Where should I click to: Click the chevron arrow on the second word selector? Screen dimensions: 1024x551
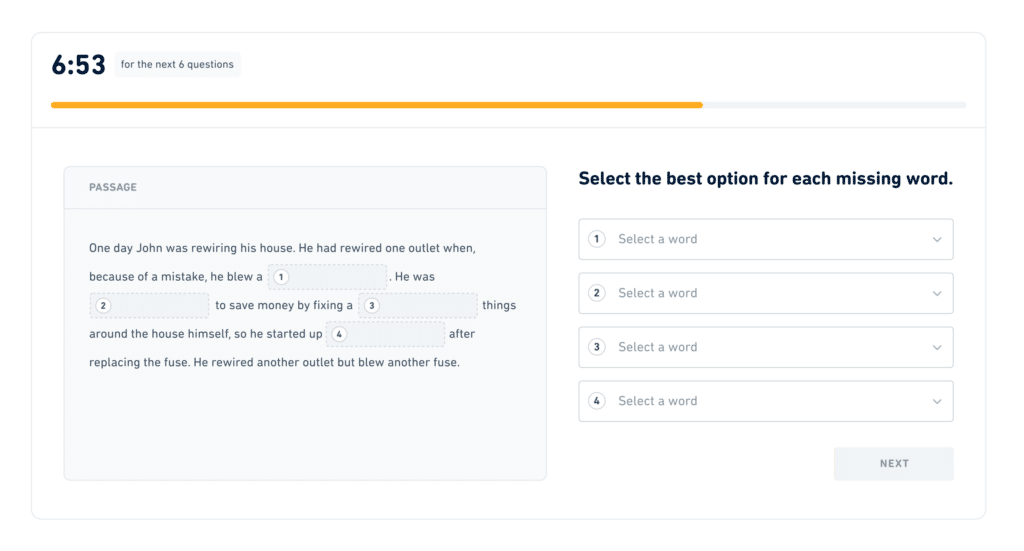[x=936, y=294]
